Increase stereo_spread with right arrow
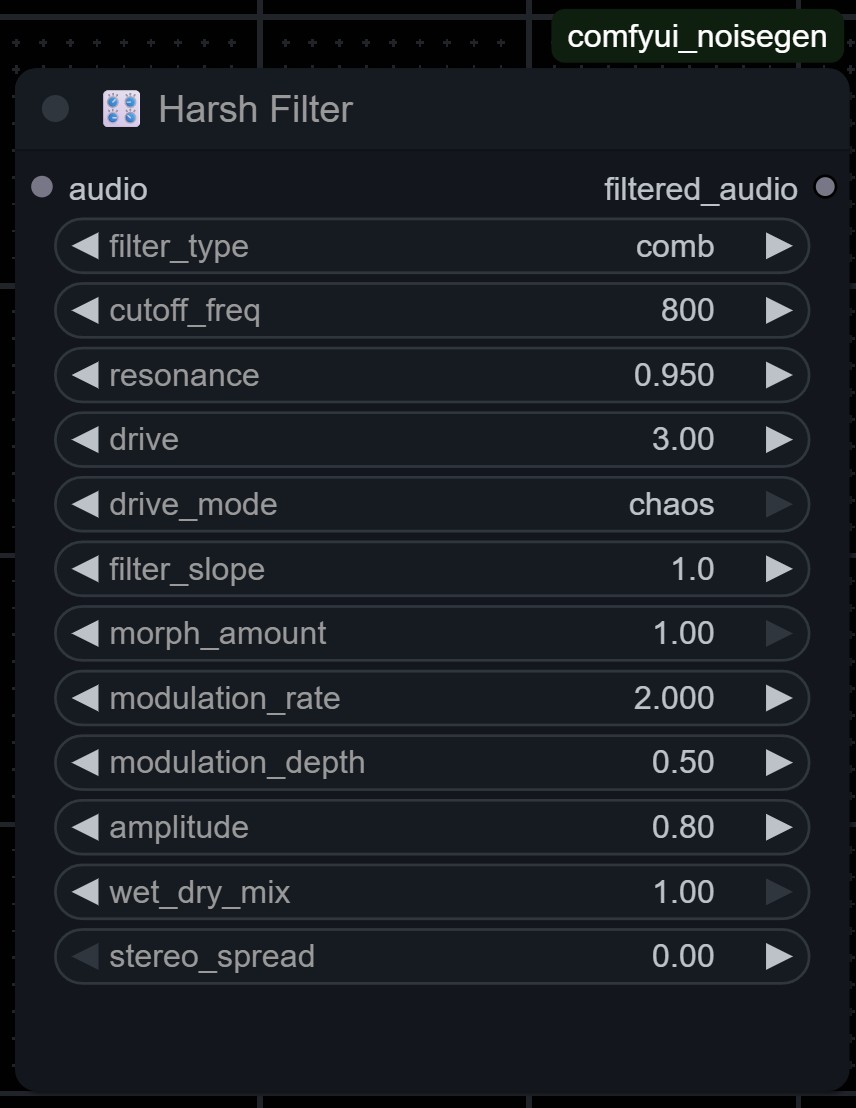856x1108 pixels. [x=779, y=956]
